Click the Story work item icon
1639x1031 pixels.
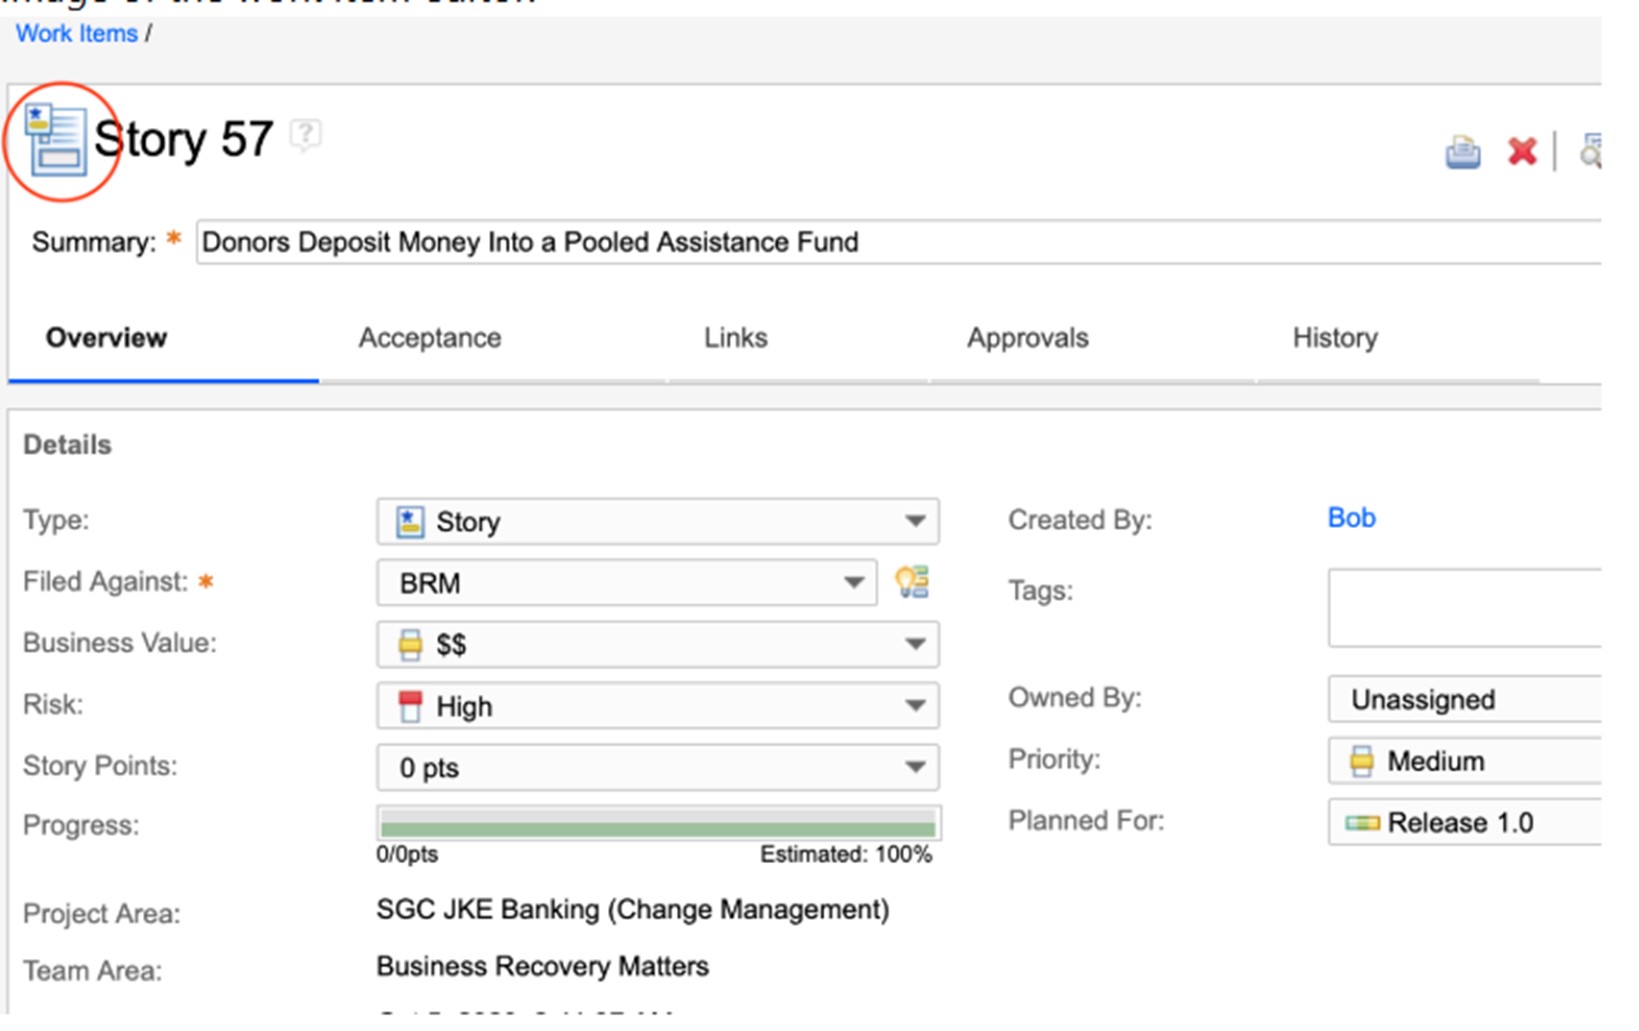[56, 141]
